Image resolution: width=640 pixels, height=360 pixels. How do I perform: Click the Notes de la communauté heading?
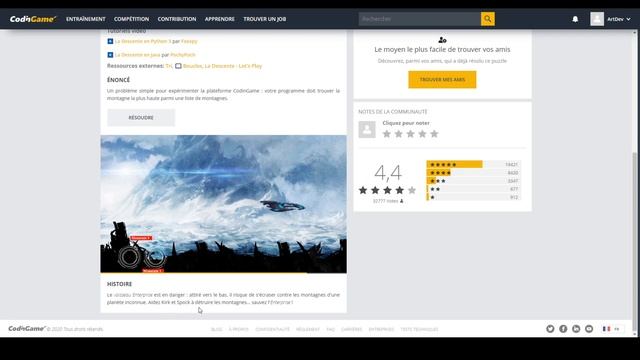click(x=393, y=111)
